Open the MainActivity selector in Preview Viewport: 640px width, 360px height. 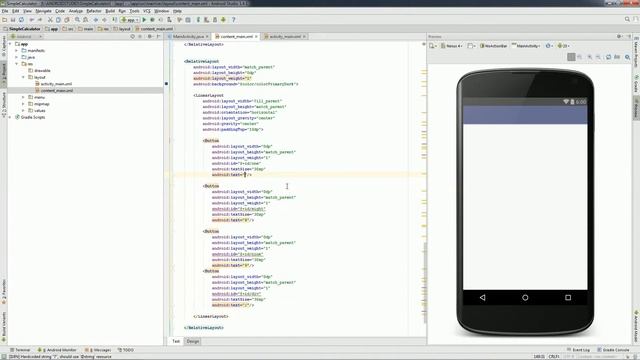(x=526, y=46)
